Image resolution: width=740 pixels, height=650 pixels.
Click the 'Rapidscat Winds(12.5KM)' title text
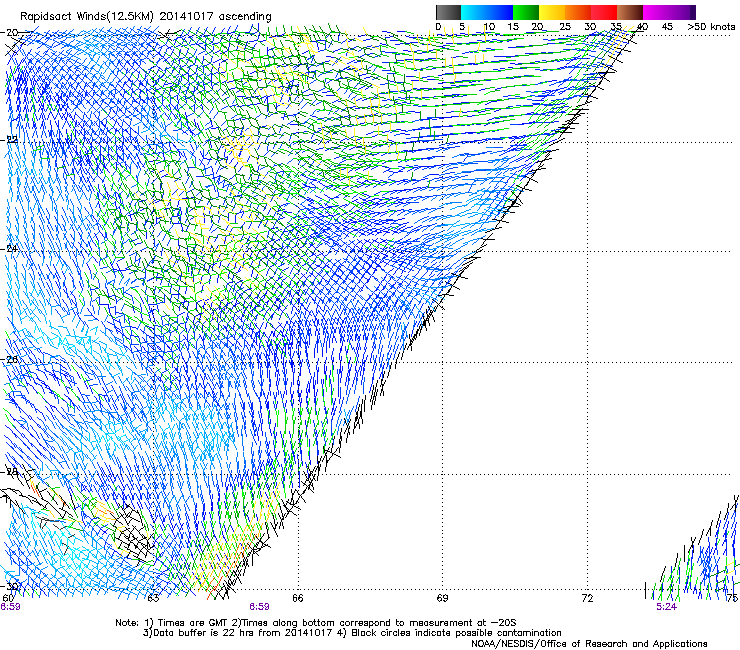coord(87,17)
